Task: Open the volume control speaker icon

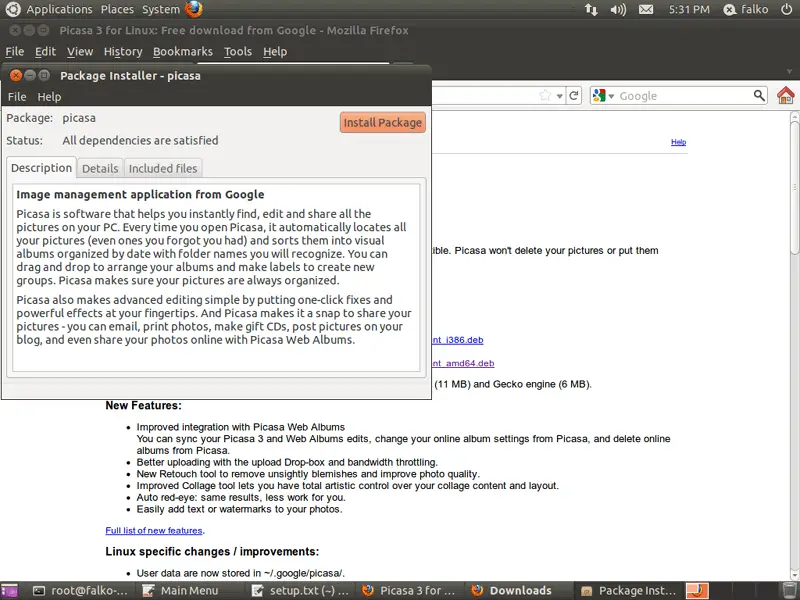Action: click(x=618, y=9)
